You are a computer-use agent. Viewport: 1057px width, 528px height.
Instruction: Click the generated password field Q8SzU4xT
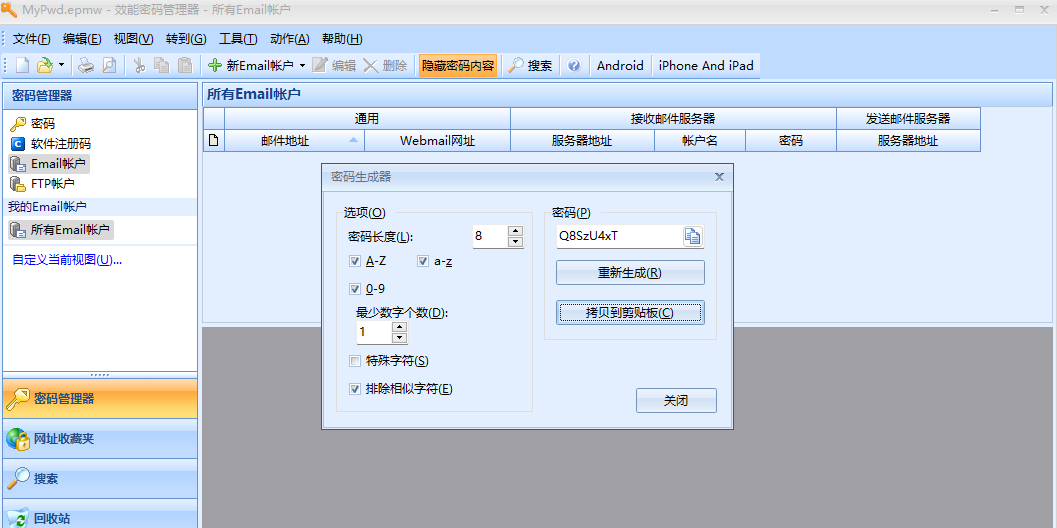(619, 236)
